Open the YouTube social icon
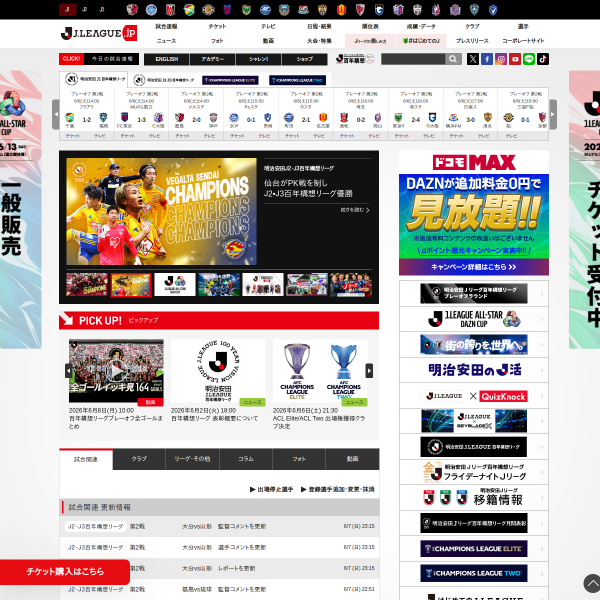Screen dimensions: 600x600 click(515, 59)
